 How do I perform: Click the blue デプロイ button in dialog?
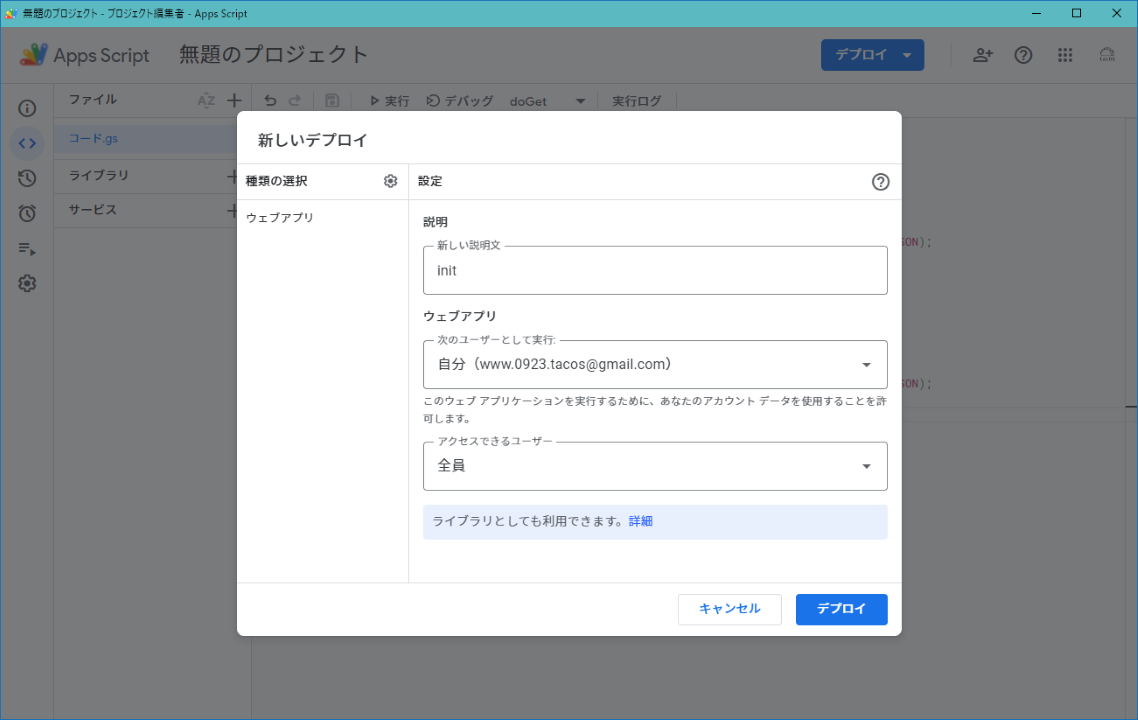click(841, 609)
